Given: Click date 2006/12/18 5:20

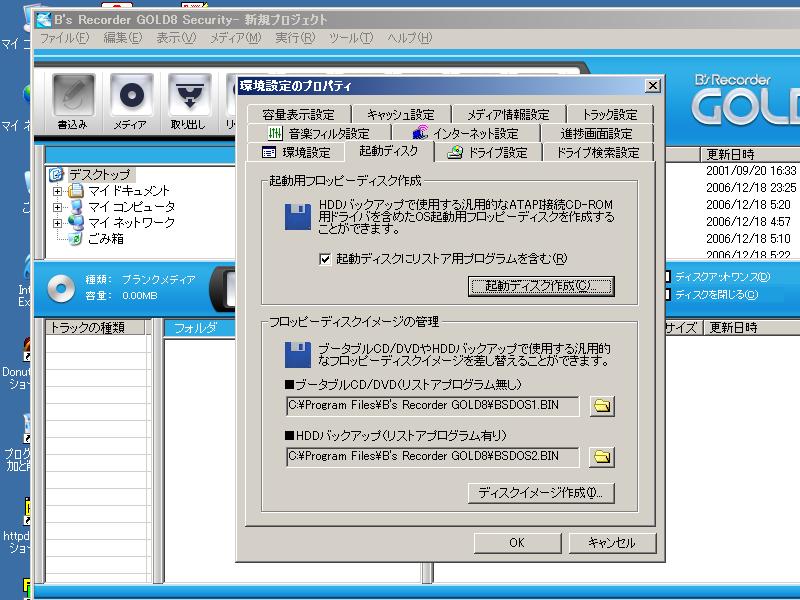Looking at the screenshot, I should click(x=748, y=205).
